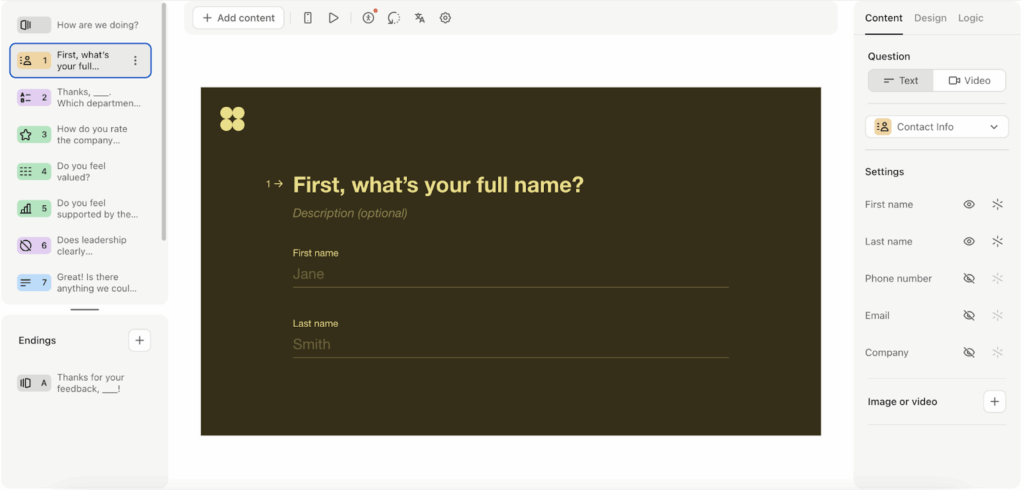Show the Email field

click(x=968, y=316)
